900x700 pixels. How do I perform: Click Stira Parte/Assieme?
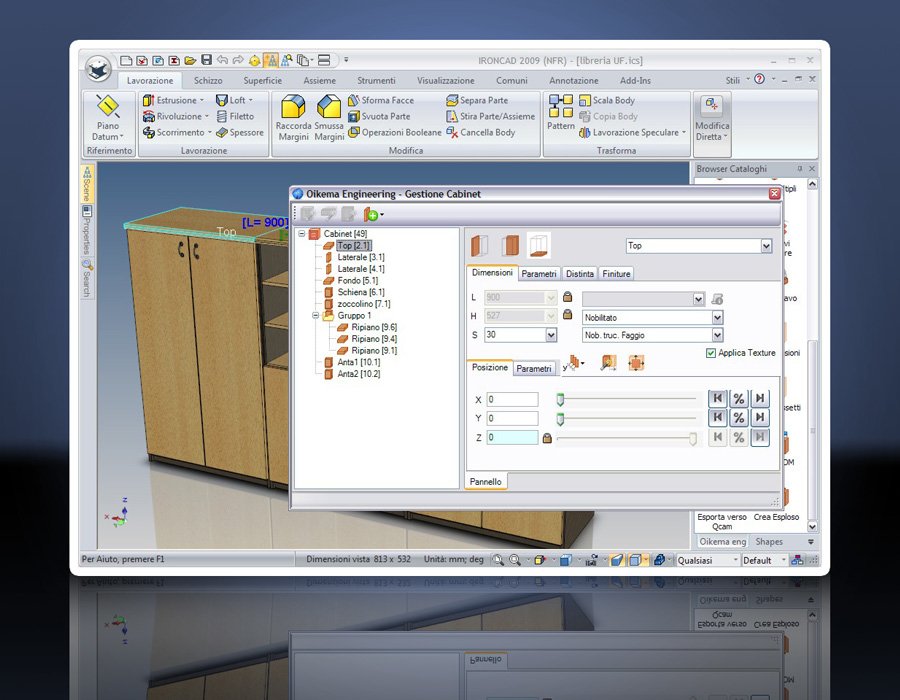pos(490,116)
